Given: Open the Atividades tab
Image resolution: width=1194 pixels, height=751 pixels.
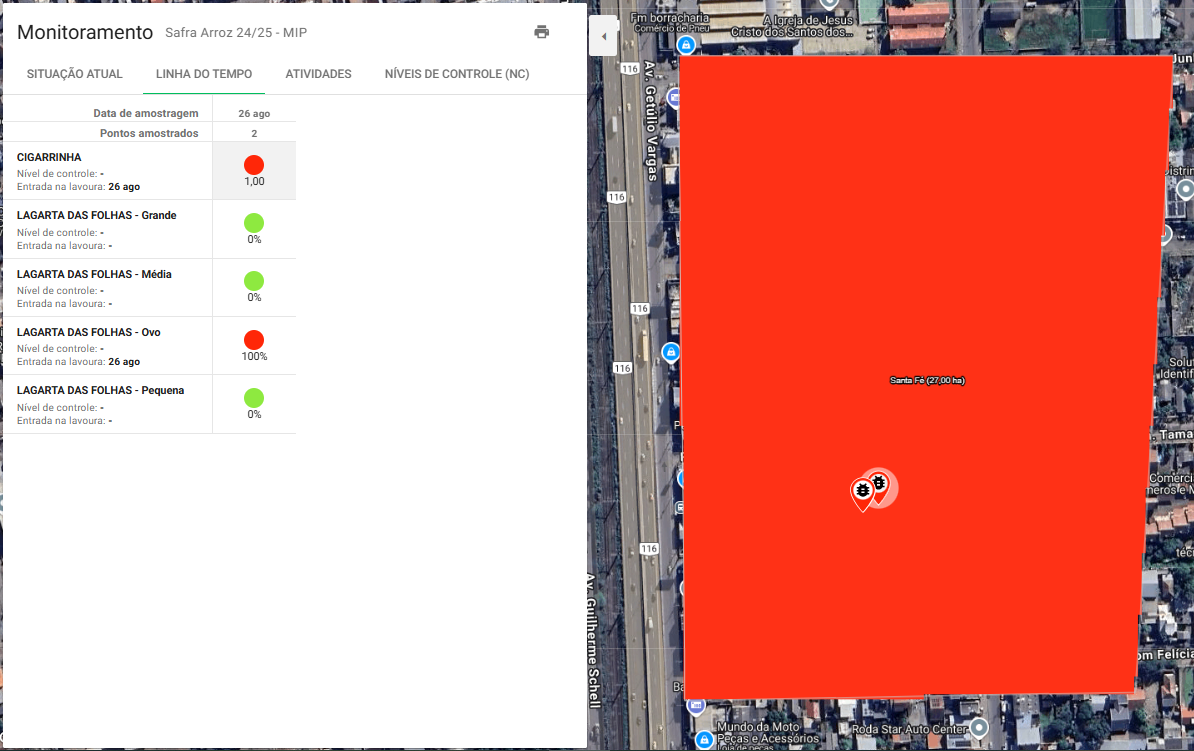Looking at the screenshot, I should pos(318,74).
